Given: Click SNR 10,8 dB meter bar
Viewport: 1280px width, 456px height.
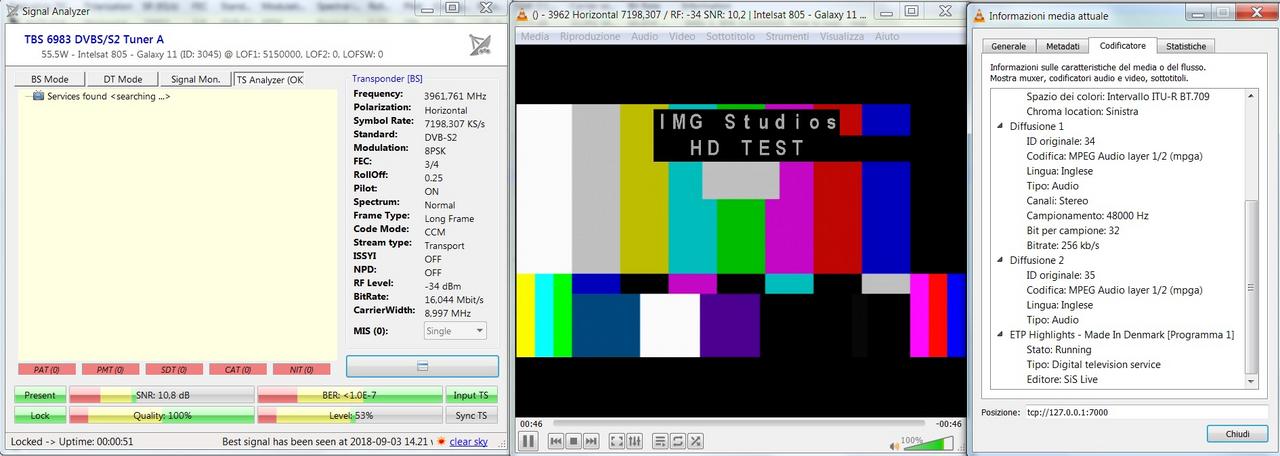Looking at the screenshot, I should 161,395.
